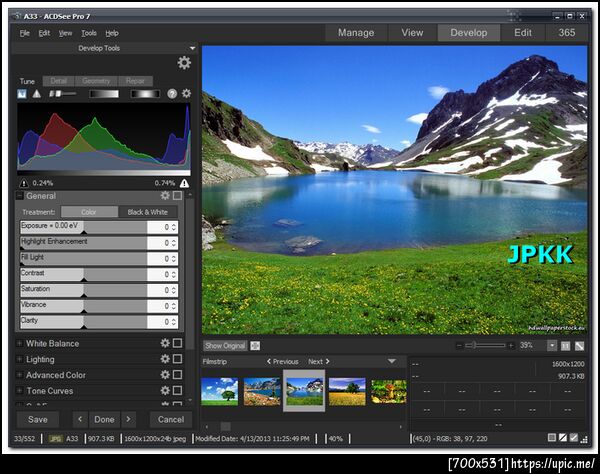
Task: Open the Geometry tab
Action: [96, 81]
